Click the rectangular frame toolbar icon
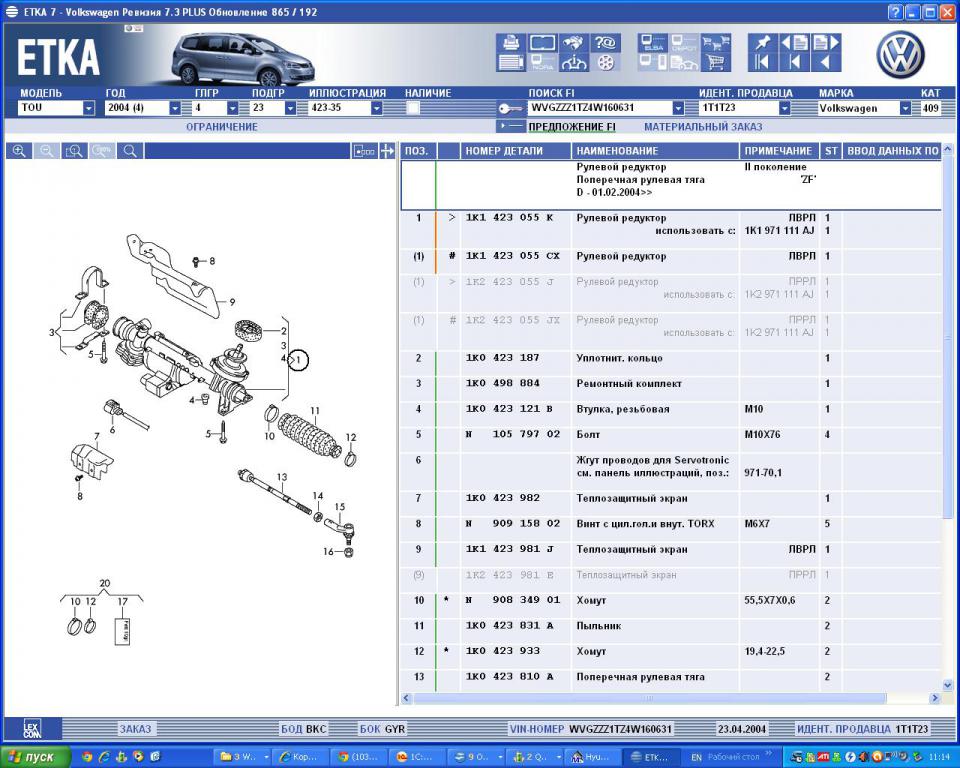Screen dimensions: 960x768 point(542,42)
